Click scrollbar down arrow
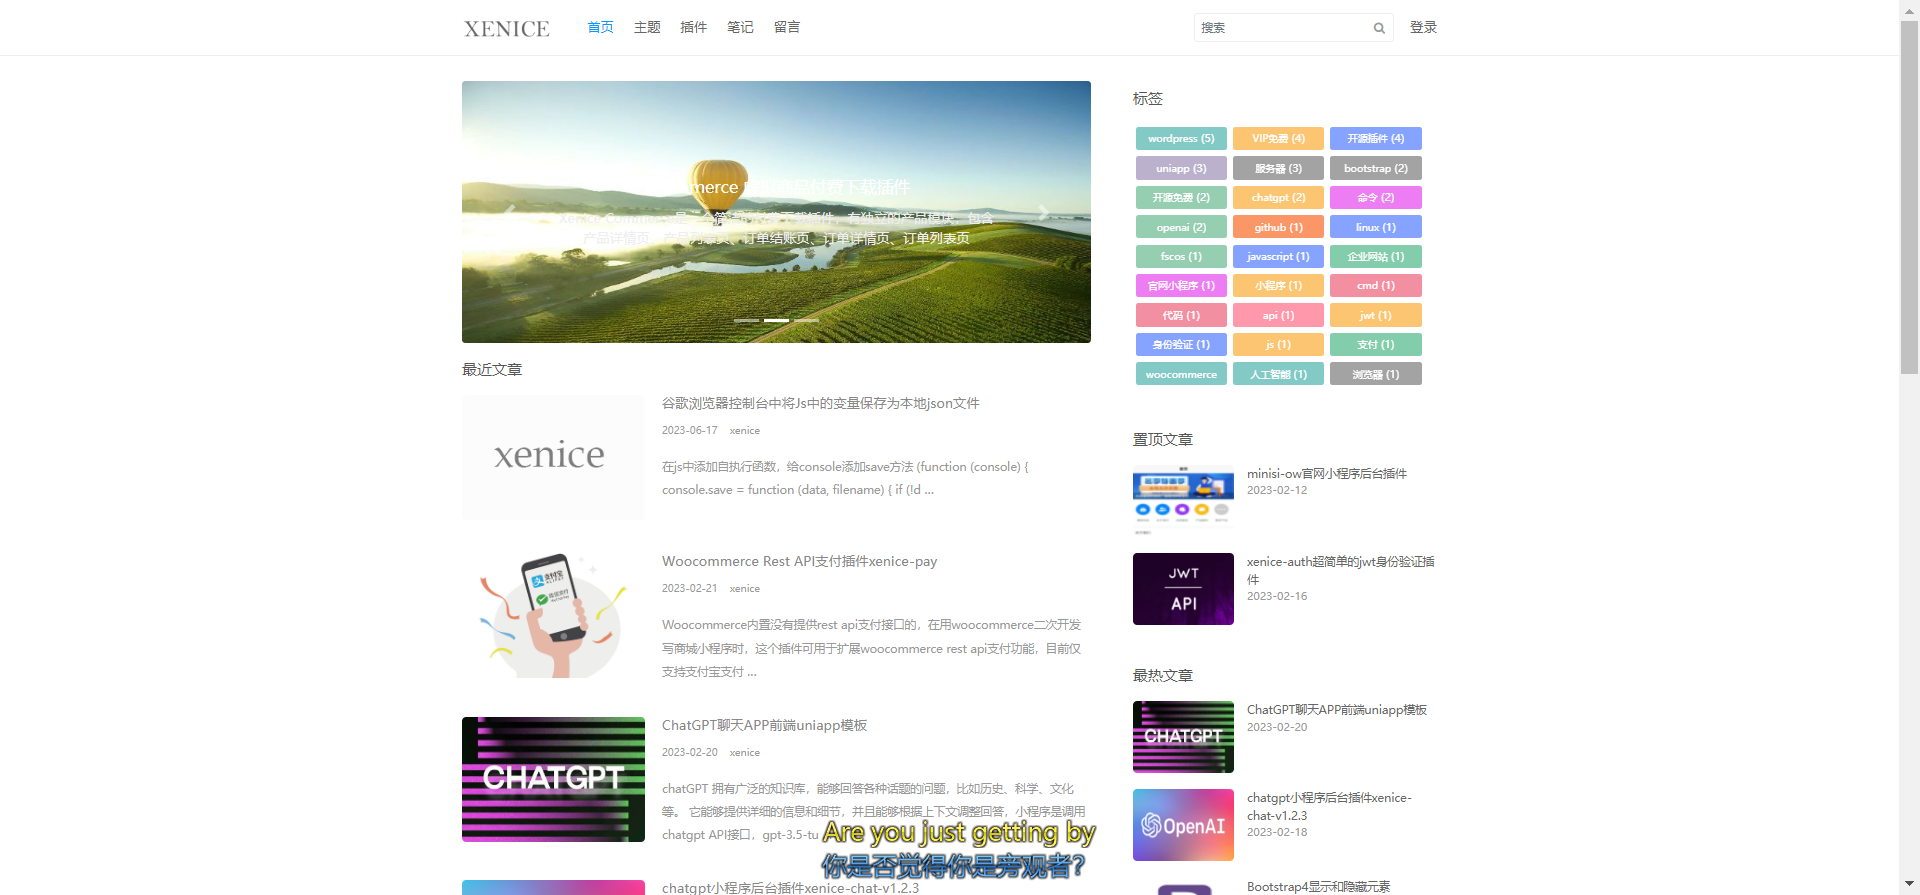Viewport: 1920px width, 895px height. pos(1909,885)
